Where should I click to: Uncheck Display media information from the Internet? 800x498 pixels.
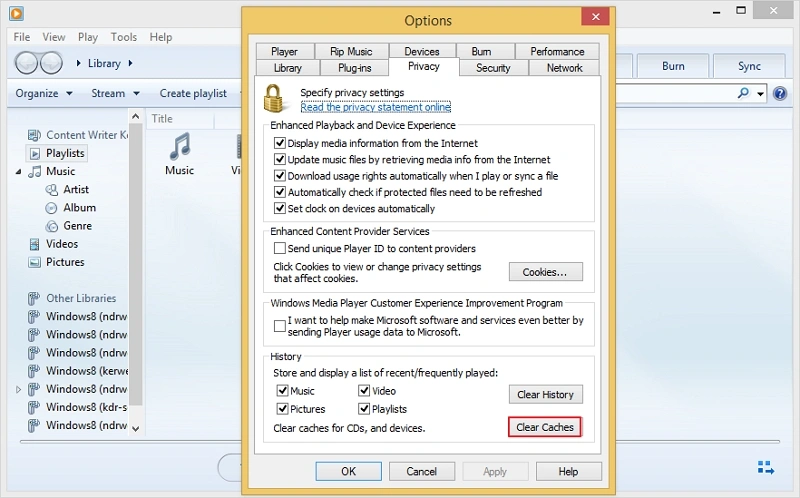(x=280, y=143)
